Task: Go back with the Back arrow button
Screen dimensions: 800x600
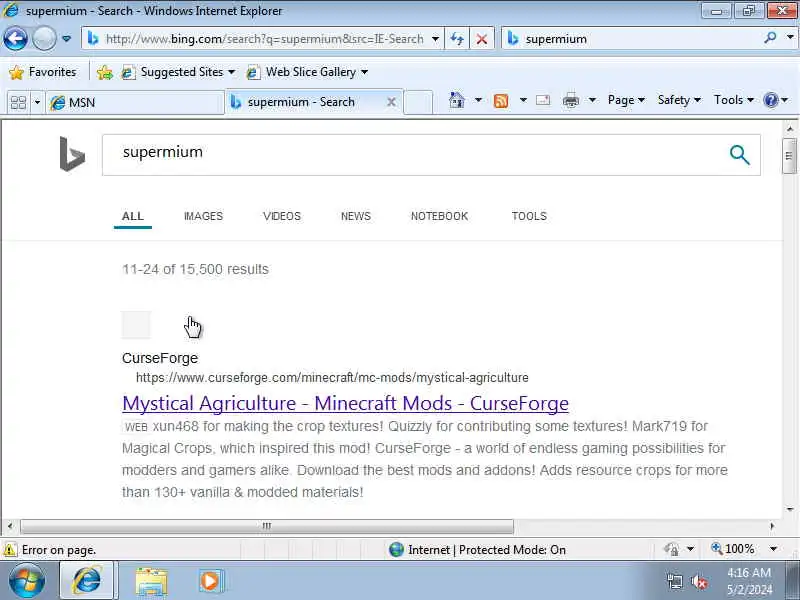Action: tap(15, 39)
